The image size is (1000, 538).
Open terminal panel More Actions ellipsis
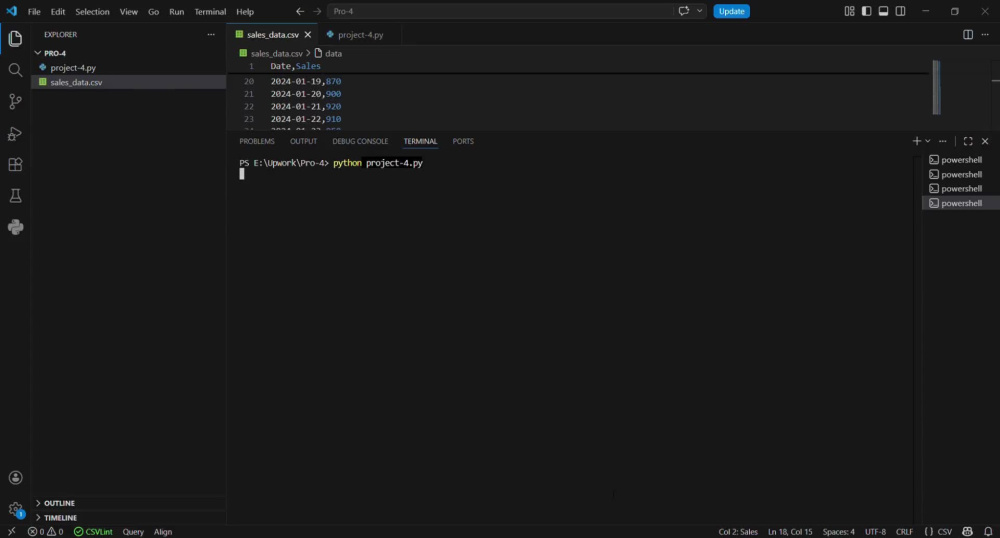943,141
